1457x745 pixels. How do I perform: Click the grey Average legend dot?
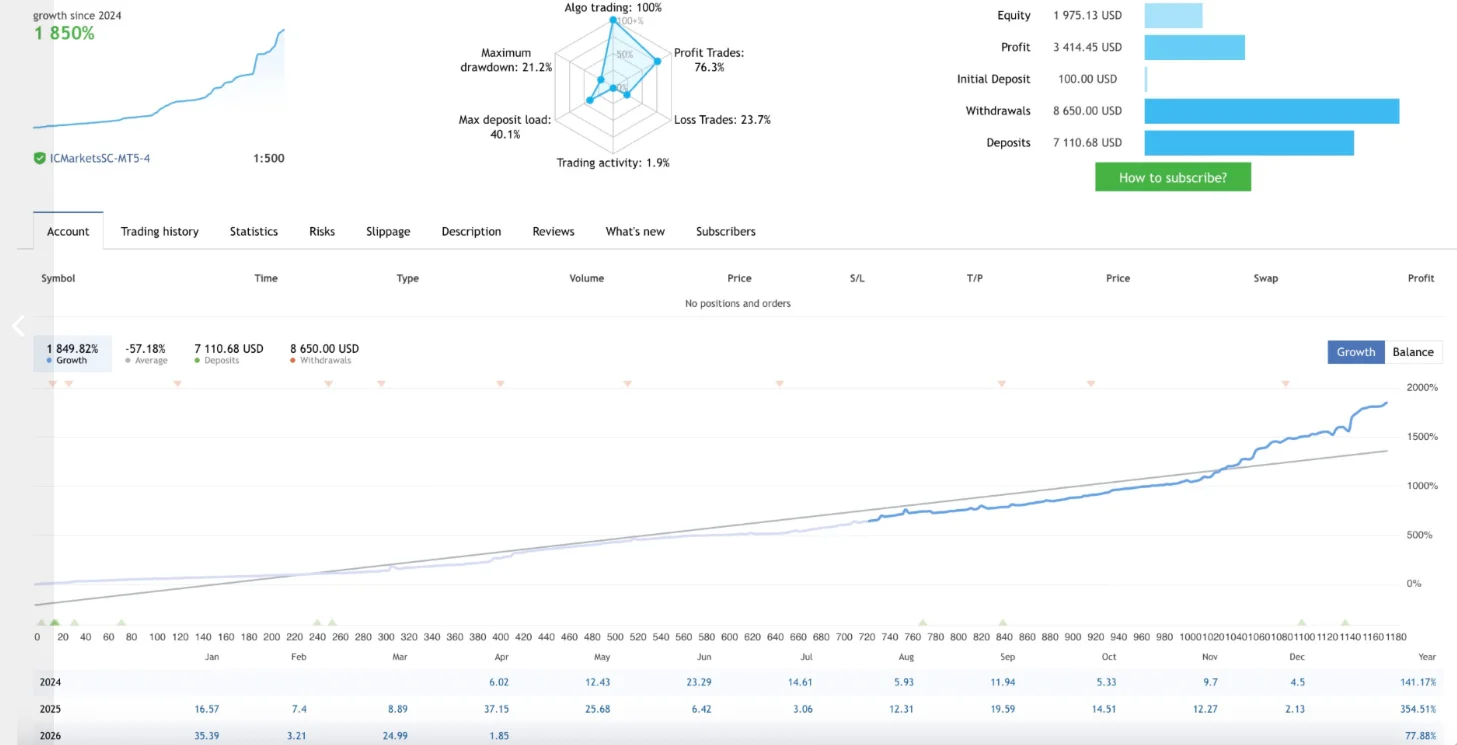pos(128,360)
